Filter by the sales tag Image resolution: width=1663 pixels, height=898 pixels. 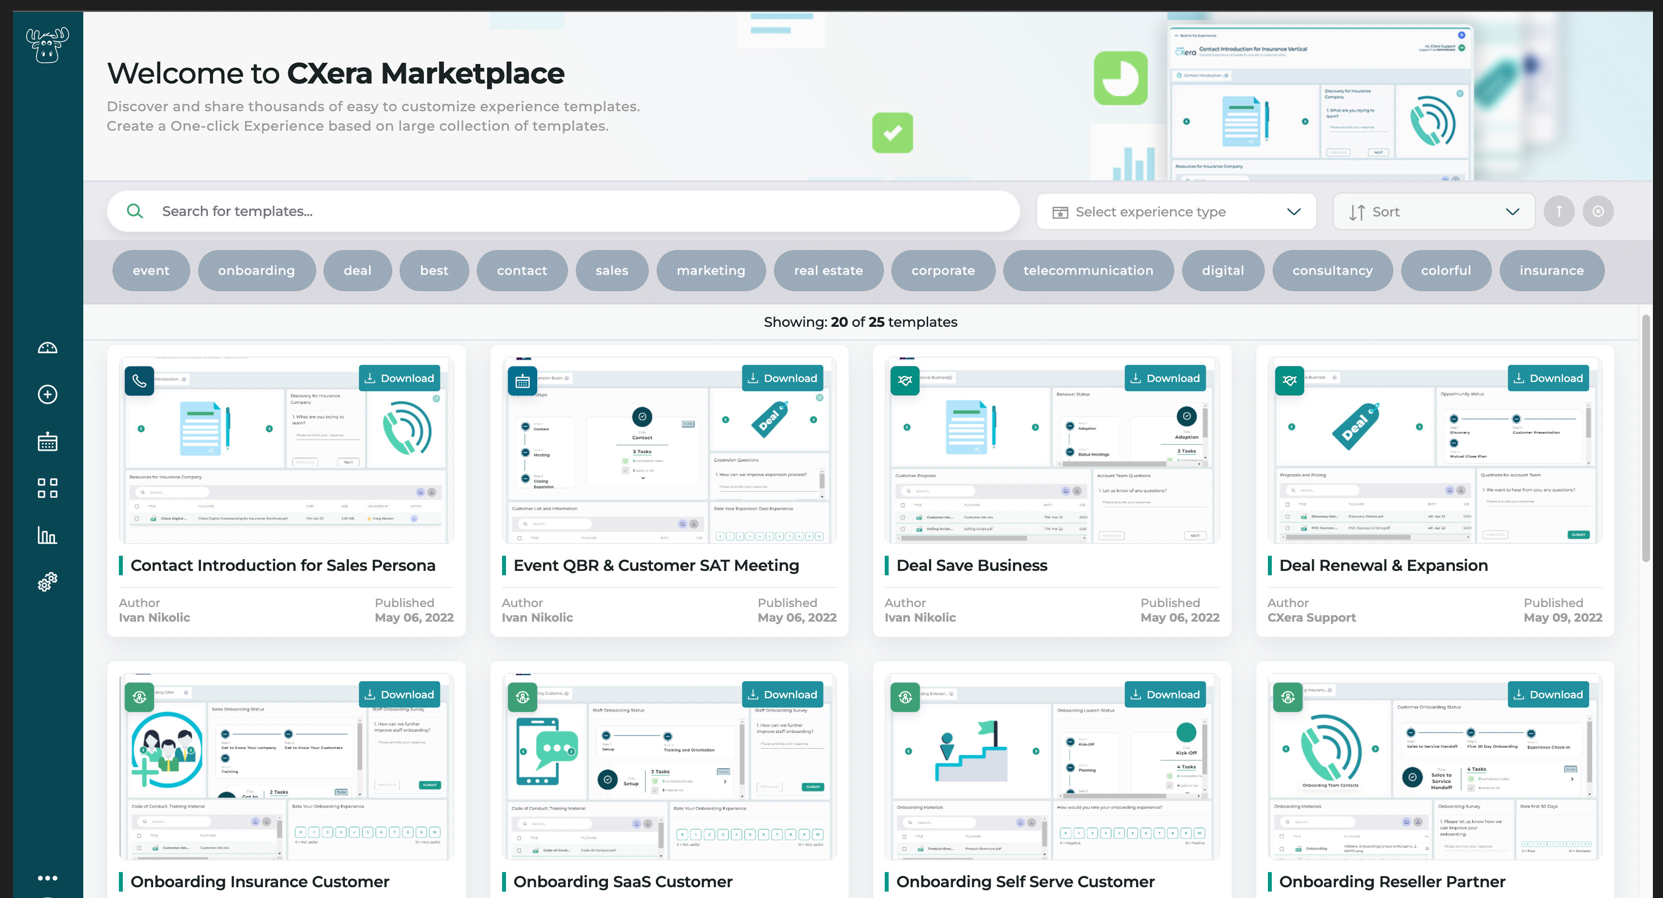coord(612,271)
